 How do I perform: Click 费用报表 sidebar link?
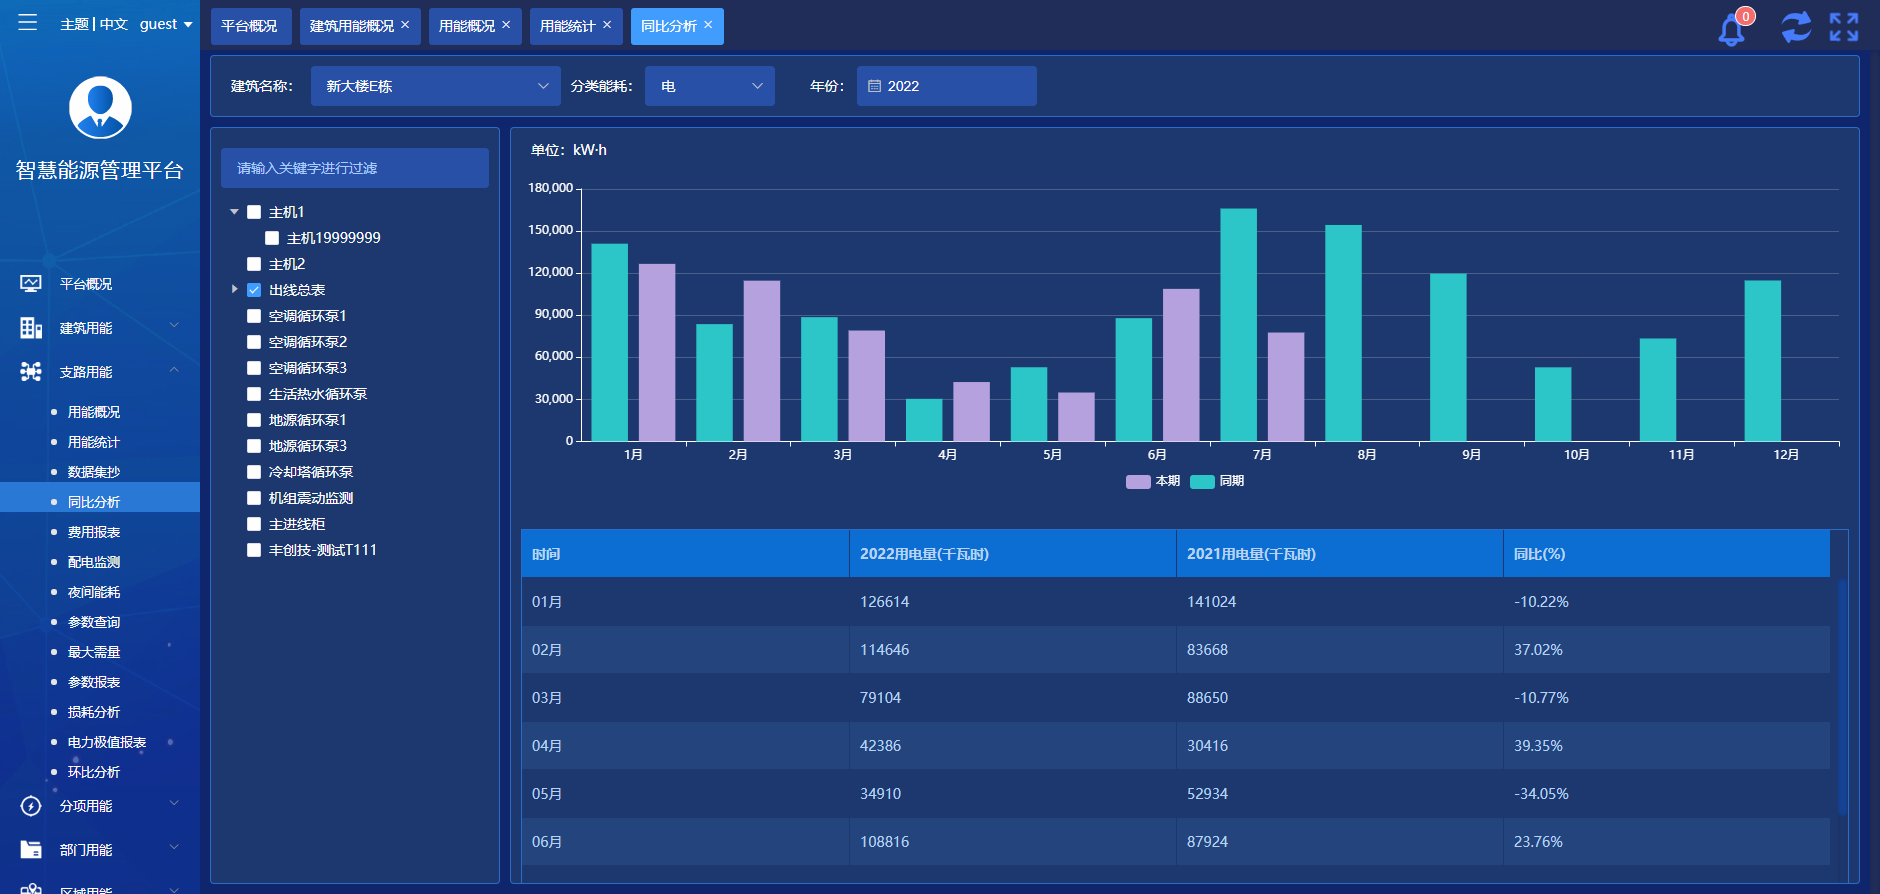[94, 532]
